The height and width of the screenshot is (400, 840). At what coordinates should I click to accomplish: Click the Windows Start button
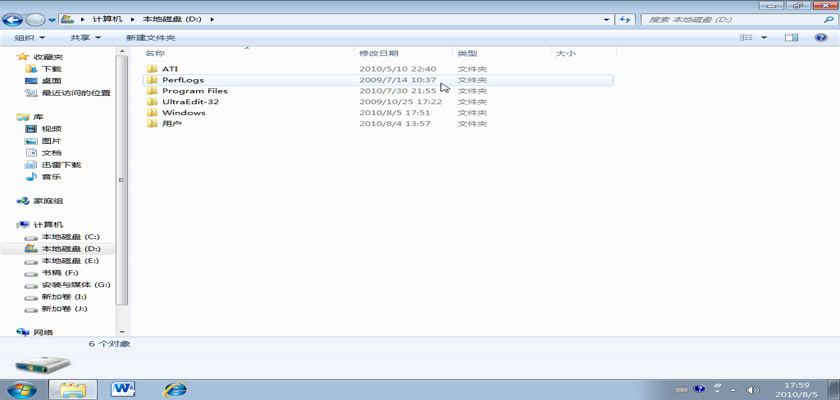tap(22, 388)
